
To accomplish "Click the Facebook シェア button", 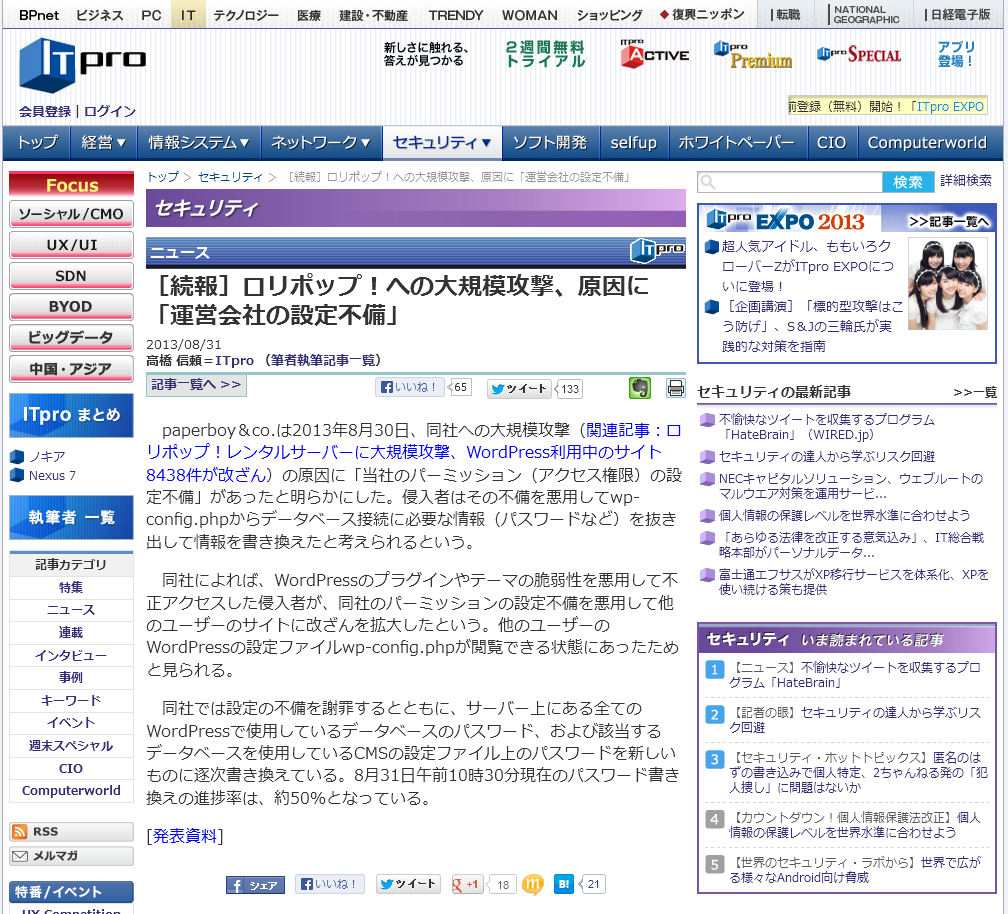I will click(255, 884).
